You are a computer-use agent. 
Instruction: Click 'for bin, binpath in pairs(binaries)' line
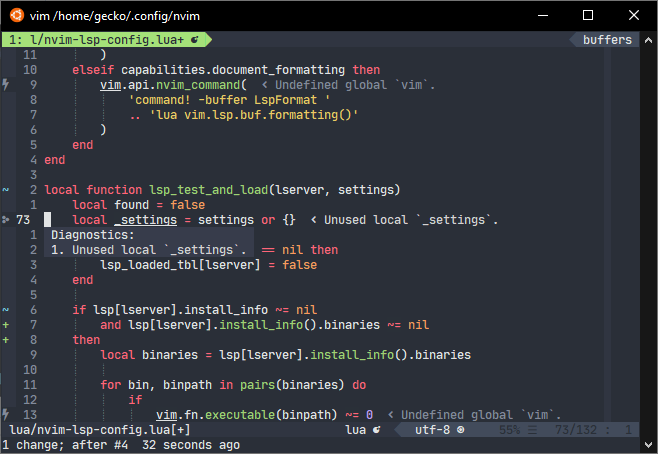(x=233, y=385)
